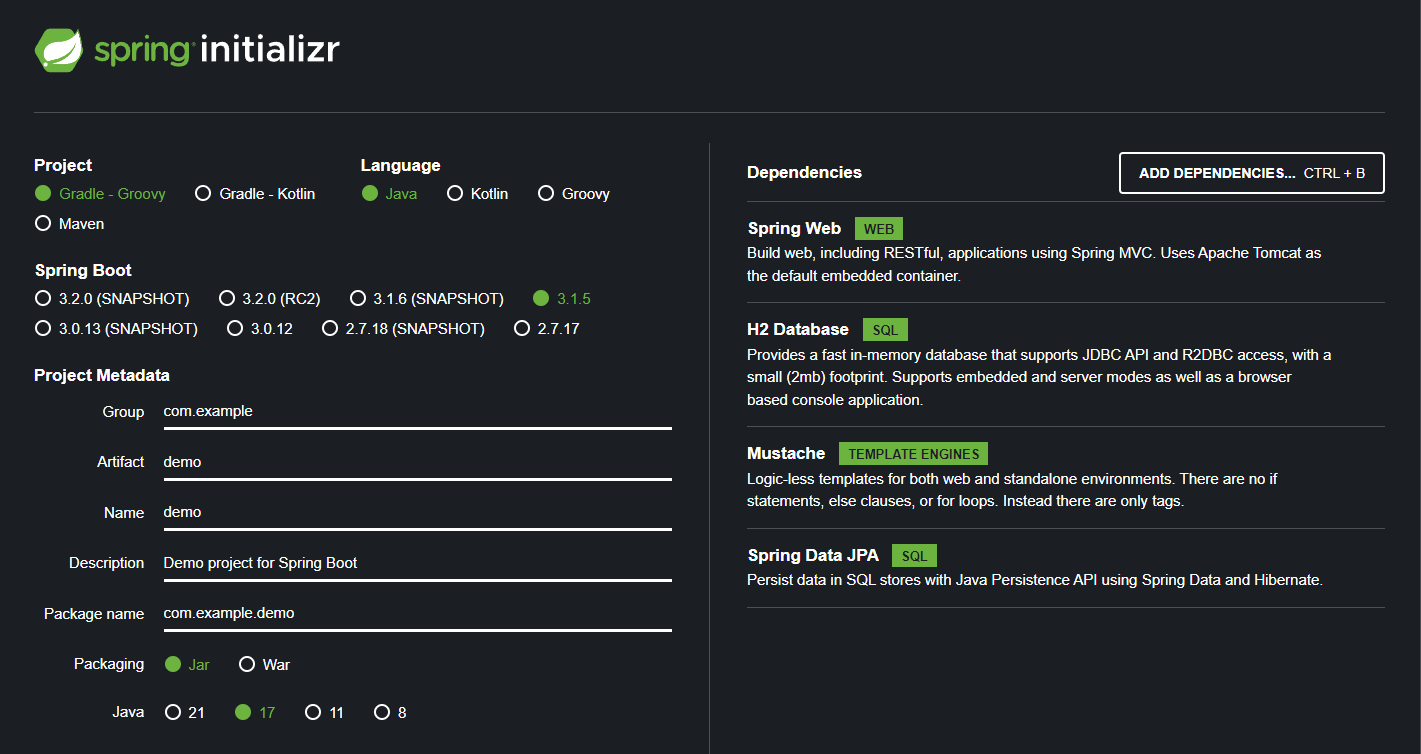Screen dimensions: 1421x754
Task: Click the Spring Web dependency title
Action: click(794, 229)
